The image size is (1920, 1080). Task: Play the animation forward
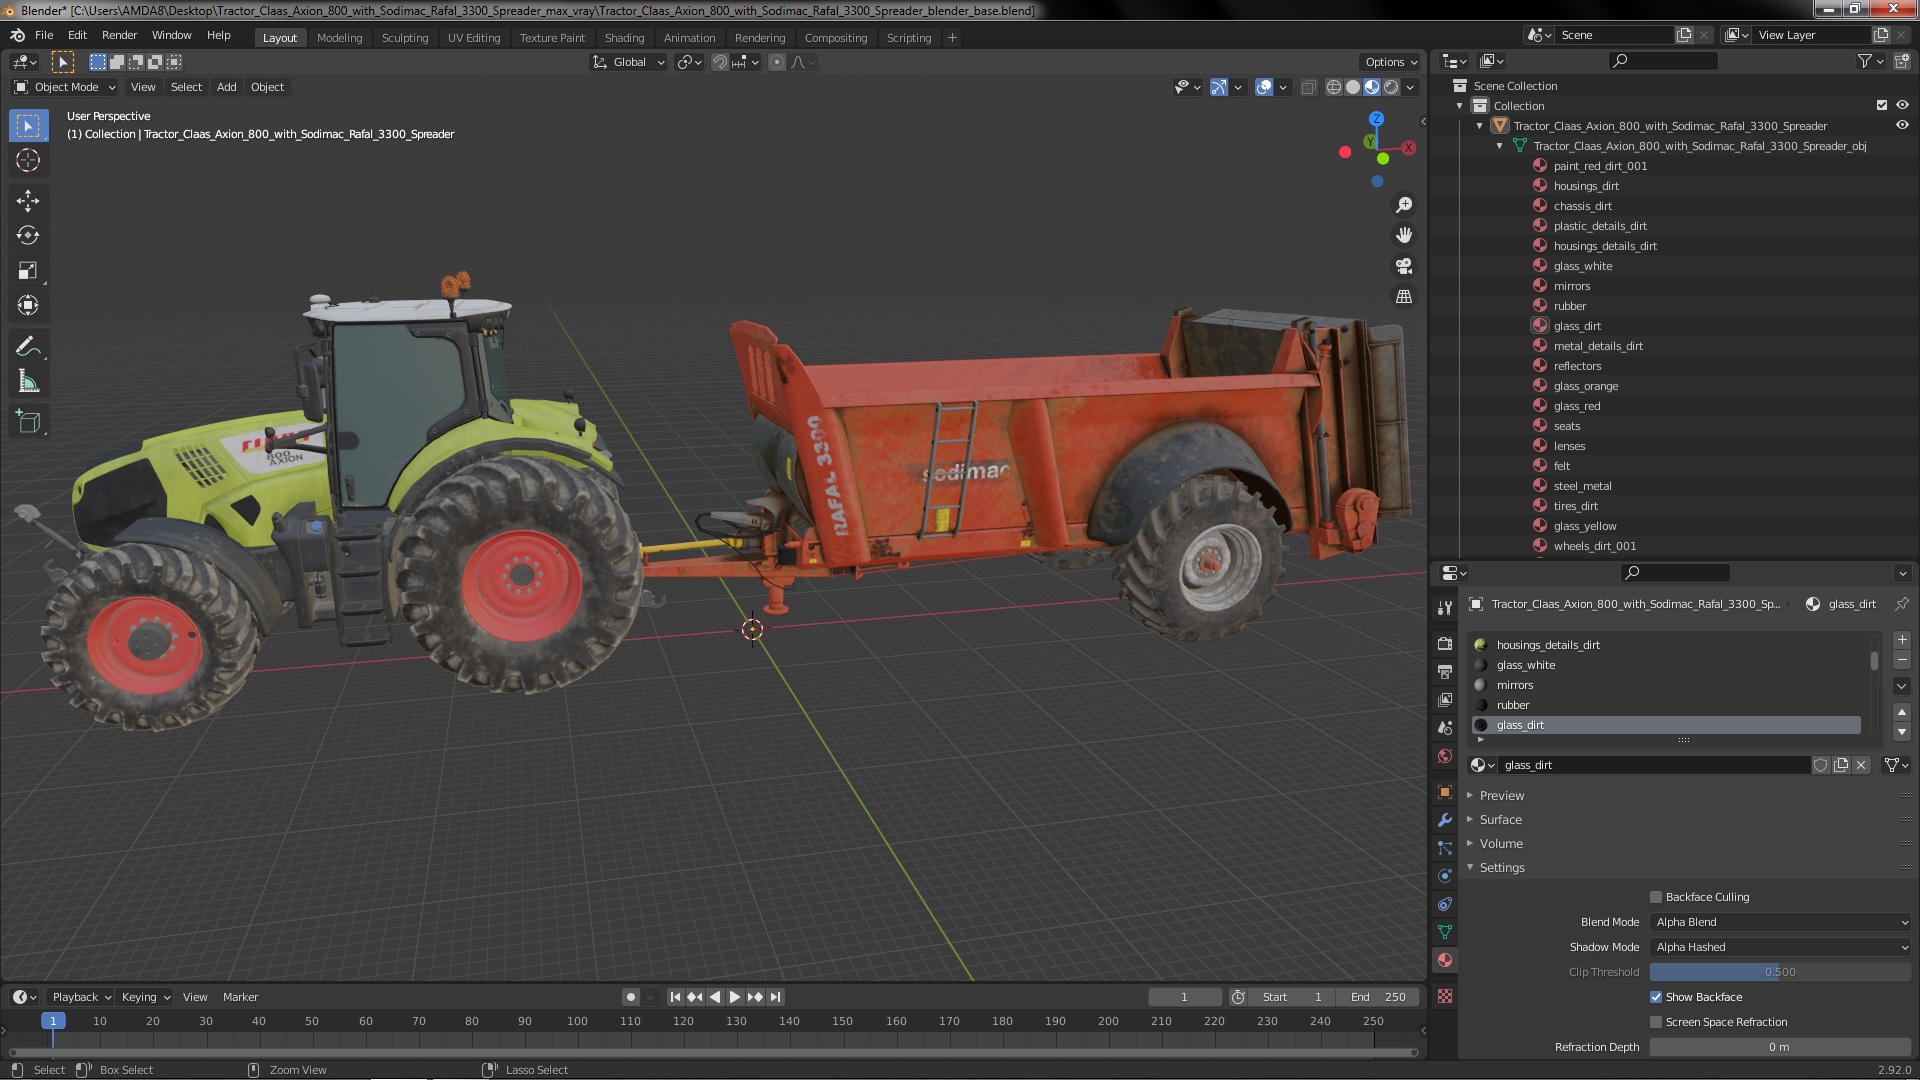[x=735, y=997]
